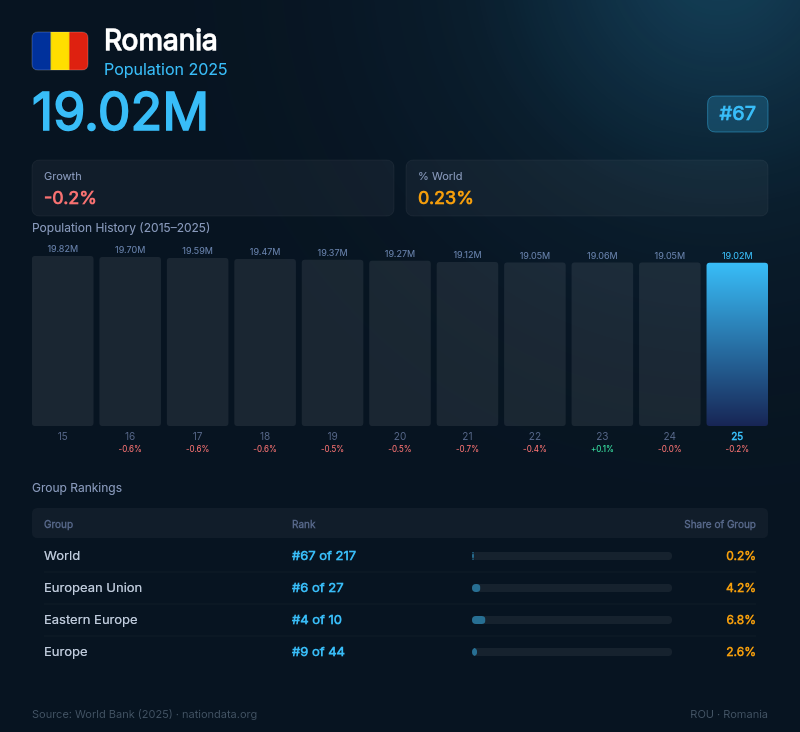Click the World share progress bar
This screenshot has height=732, width=800.
[571, 556]
